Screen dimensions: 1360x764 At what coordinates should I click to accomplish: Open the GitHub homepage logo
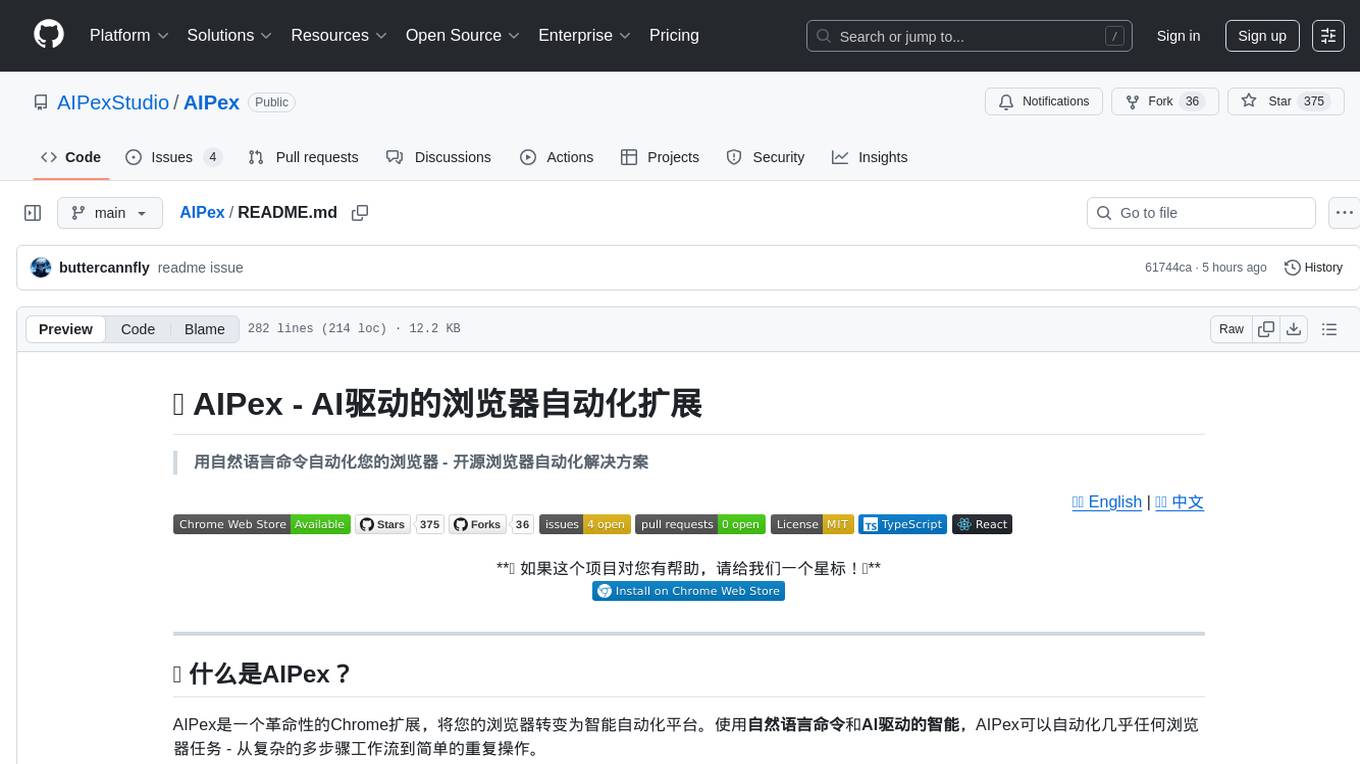point(49,35)
